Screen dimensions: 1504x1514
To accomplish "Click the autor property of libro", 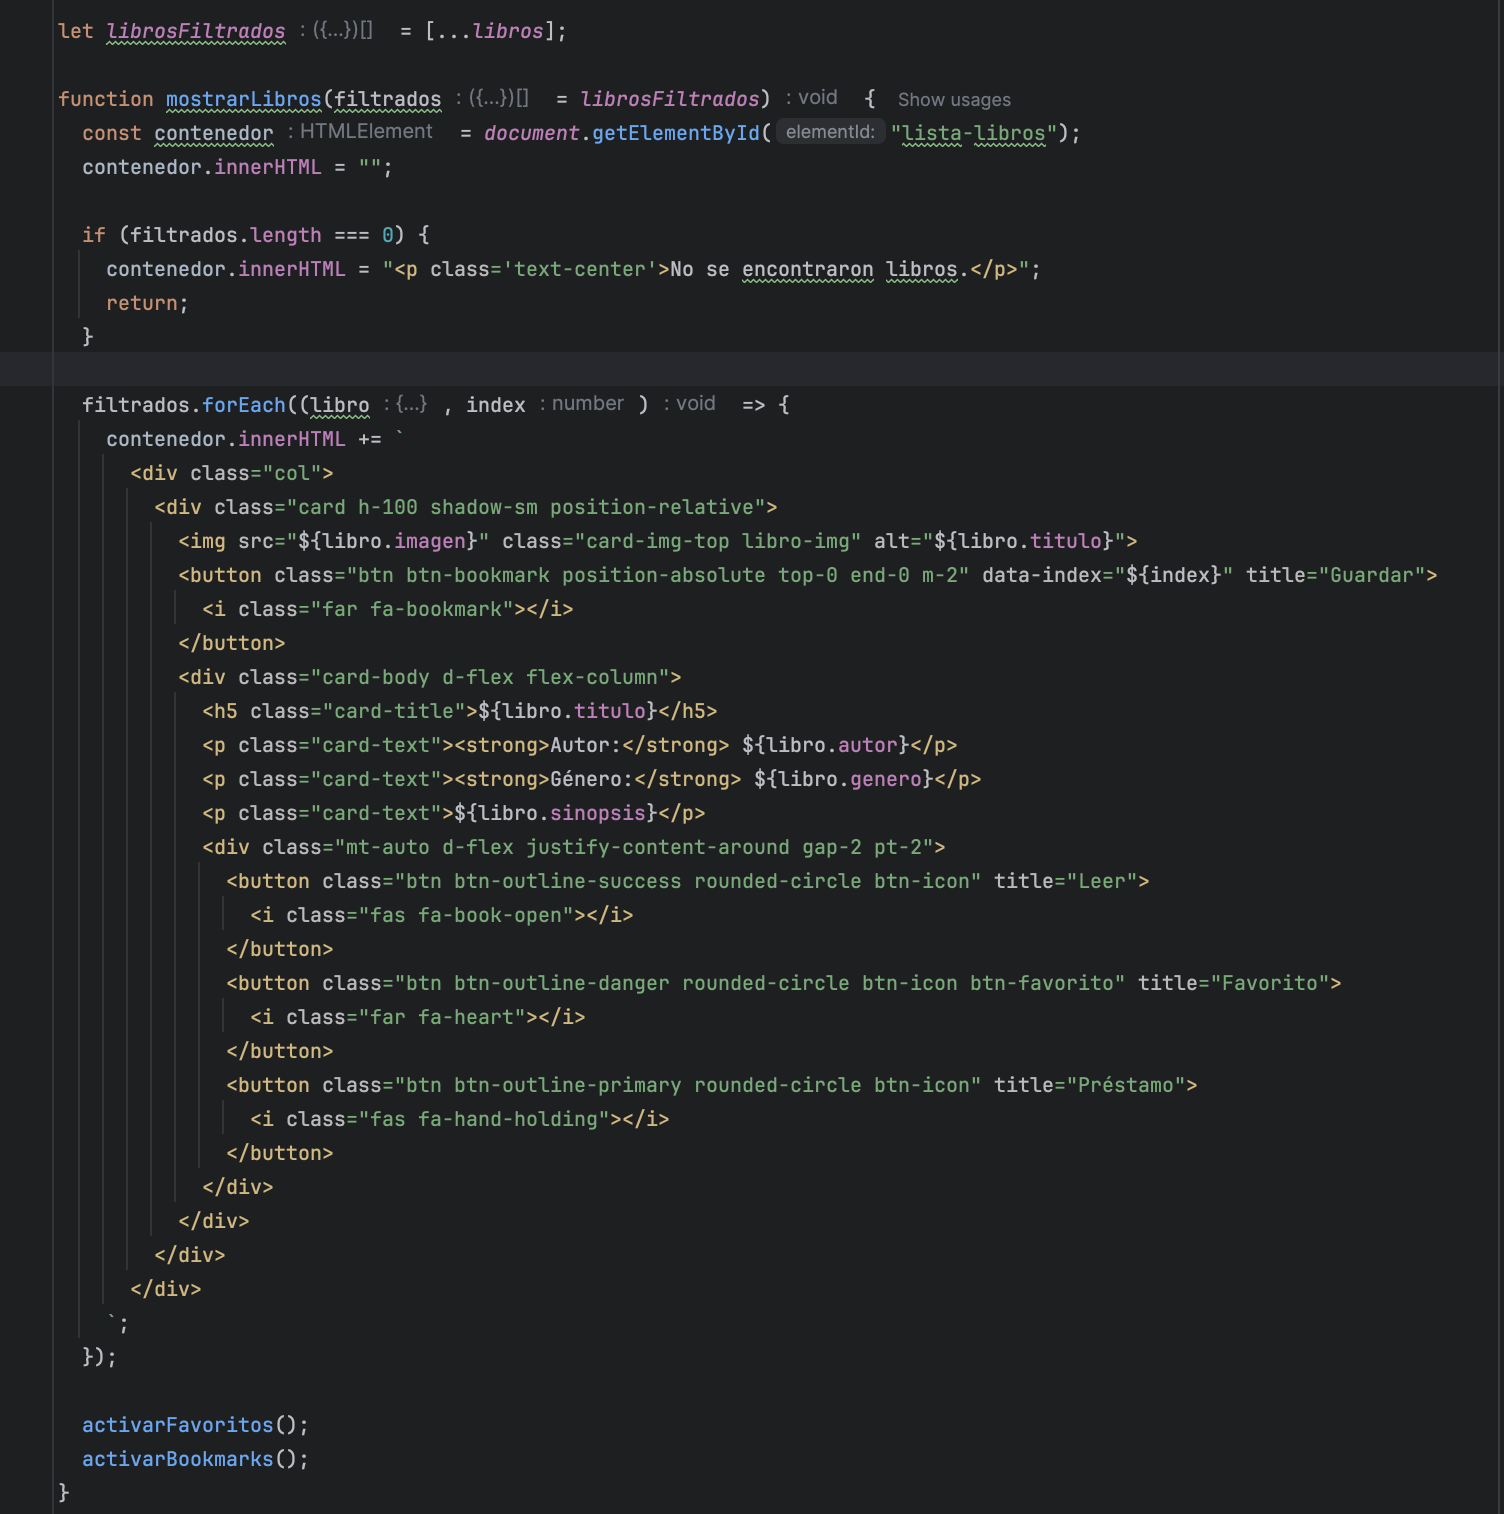I will (868, 745).
